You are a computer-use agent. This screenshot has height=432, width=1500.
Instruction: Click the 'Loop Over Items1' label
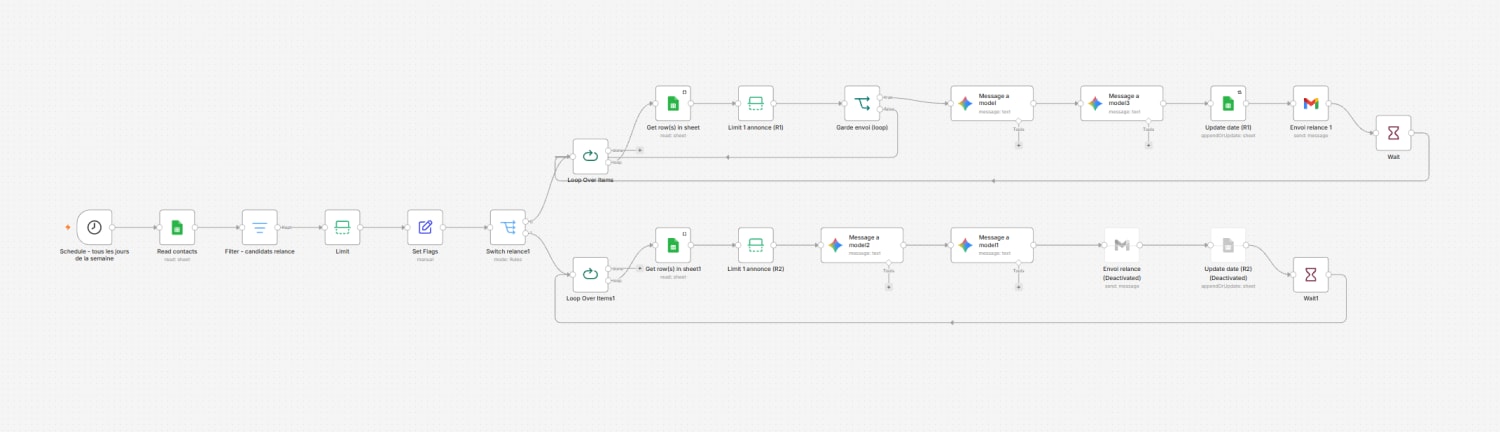click(590, 298)
